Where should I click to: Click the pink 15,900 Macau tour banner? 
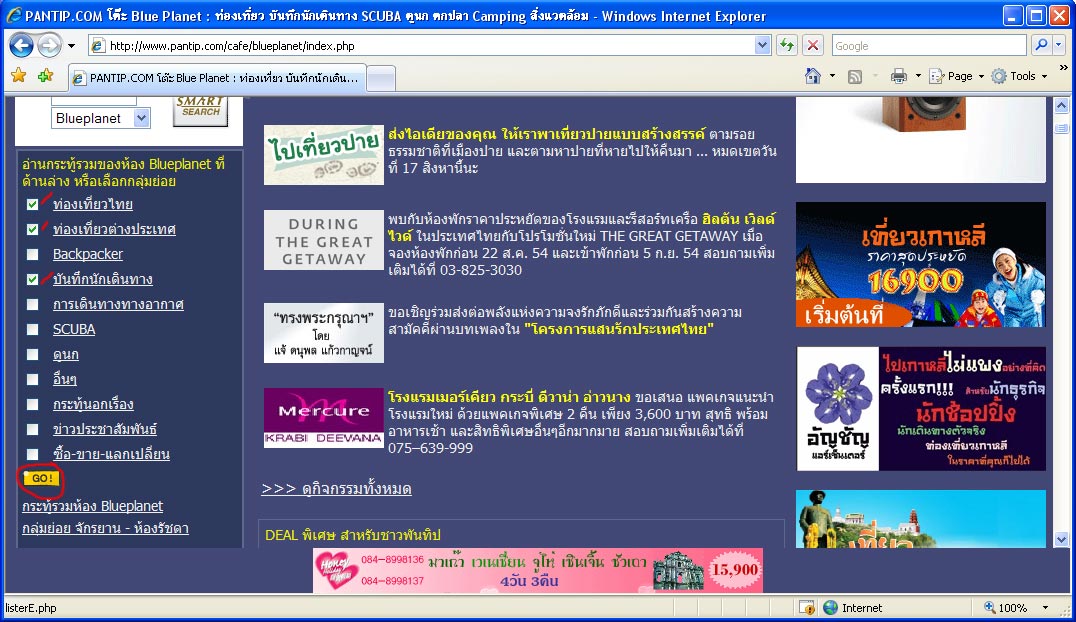(538, 571)
